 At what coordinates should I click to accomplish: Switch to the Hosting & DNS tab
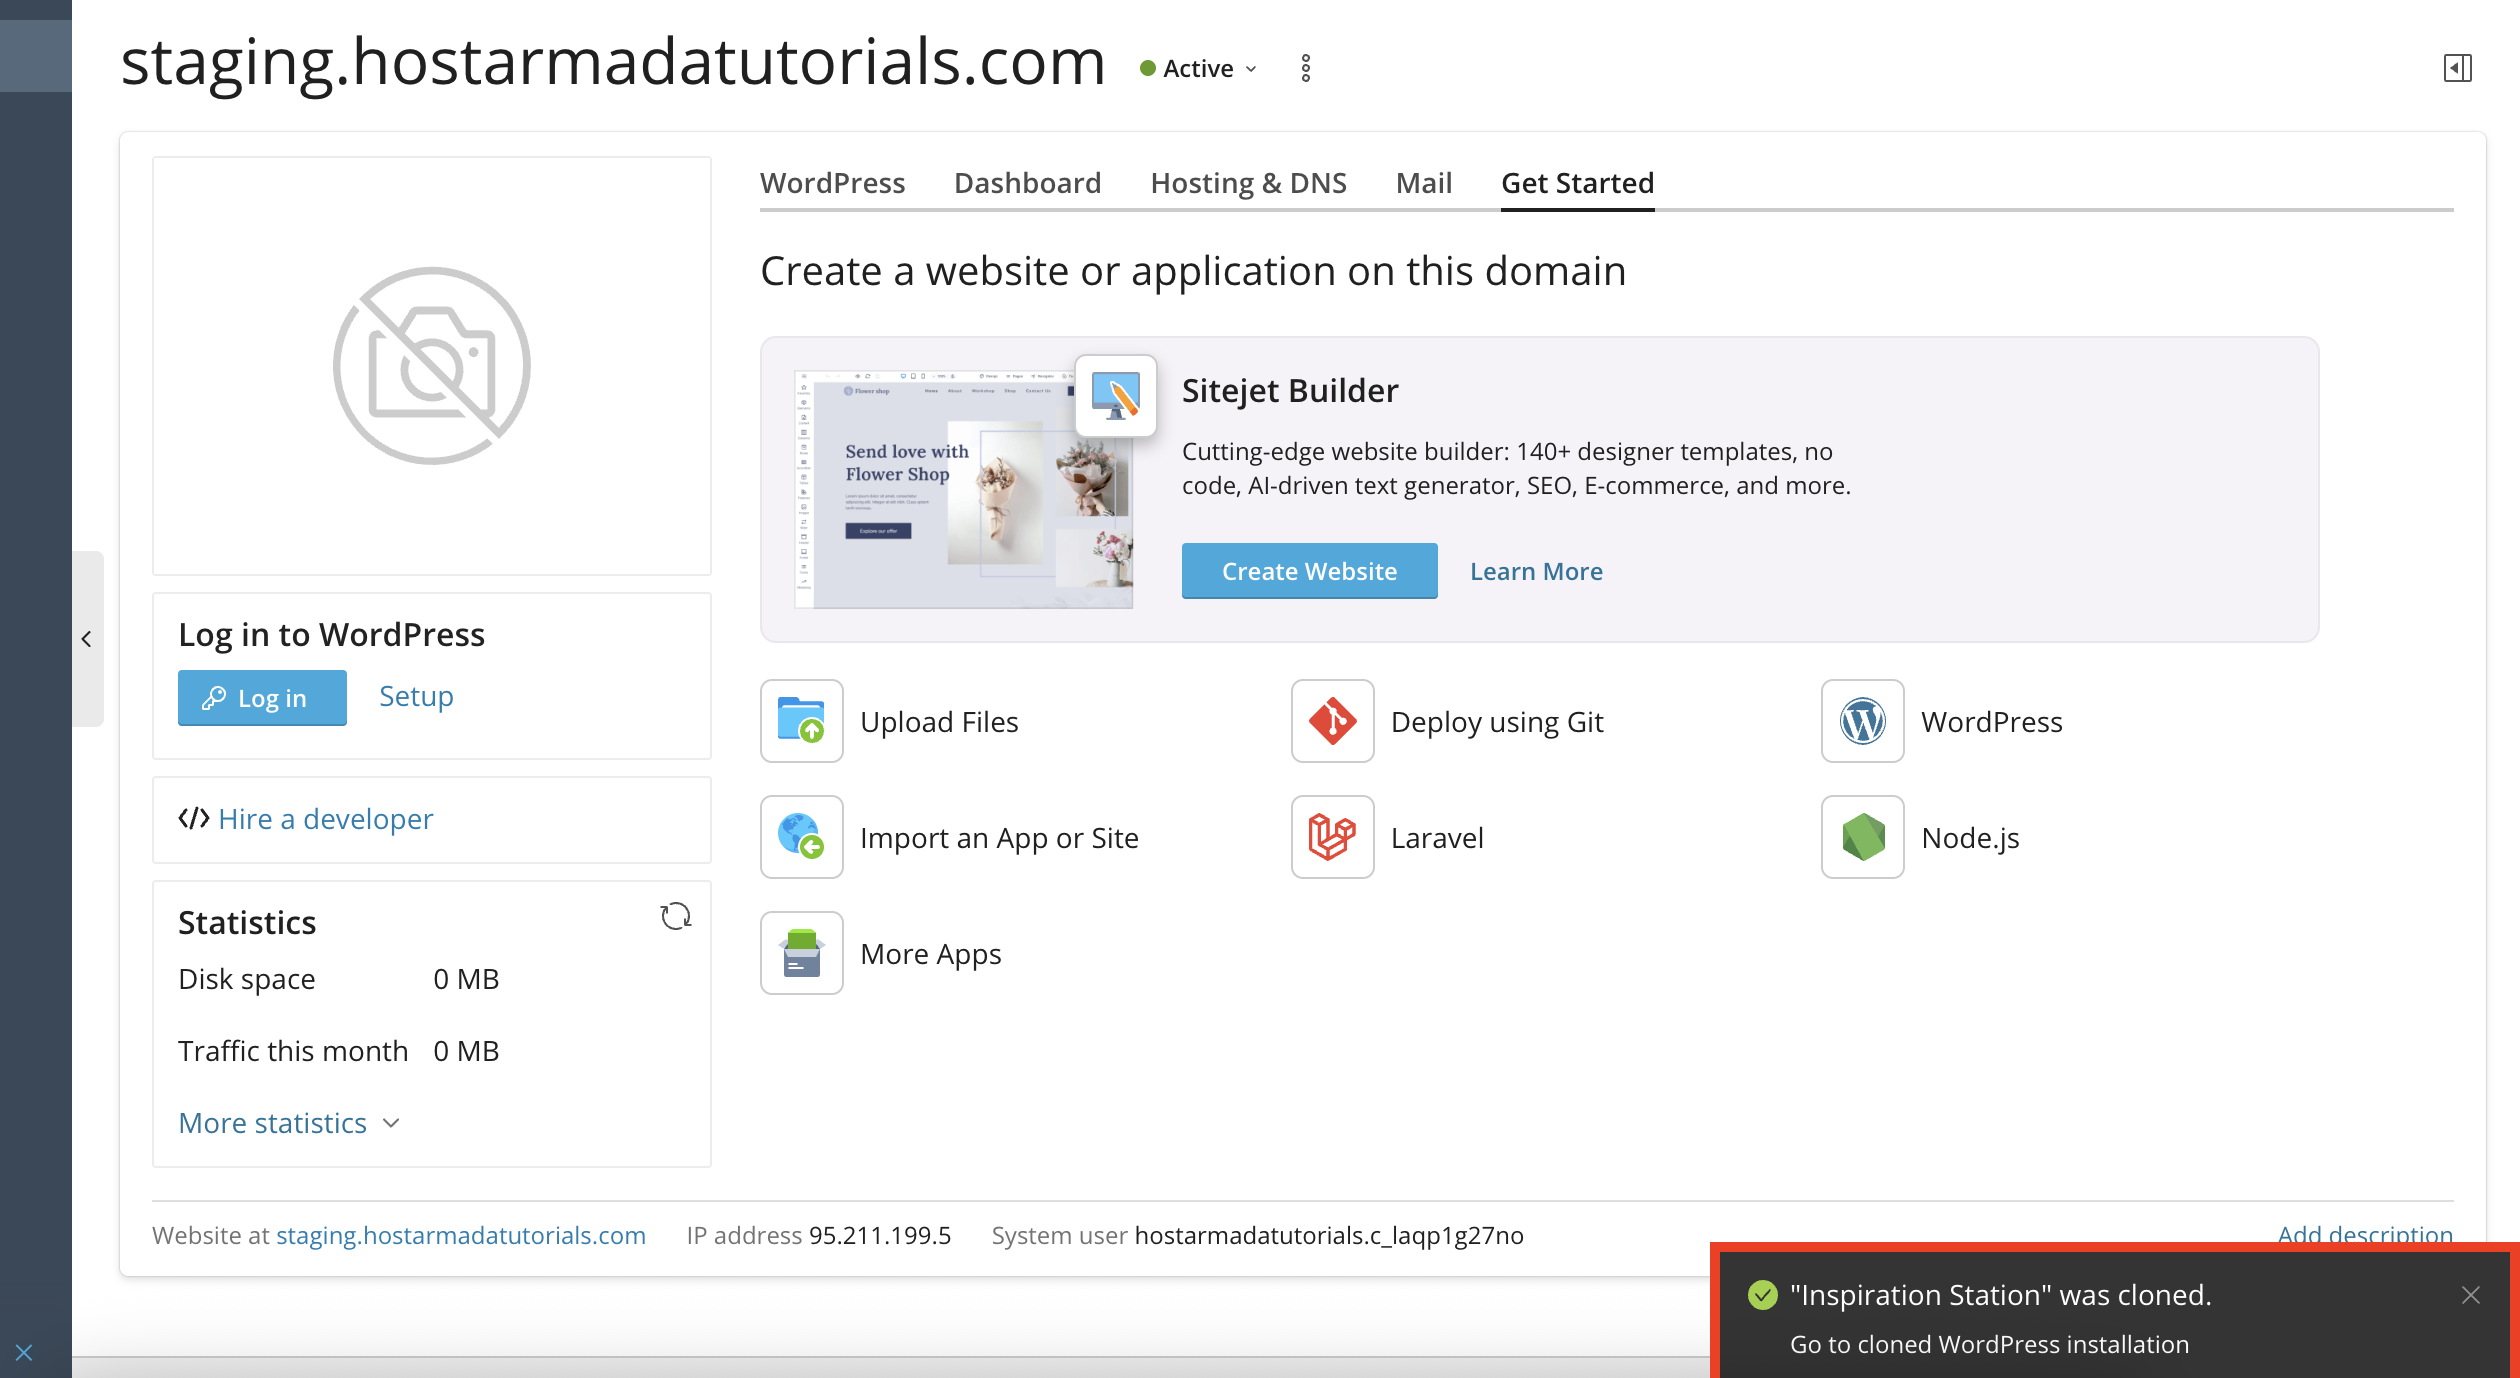click(x=1248, y=183)
